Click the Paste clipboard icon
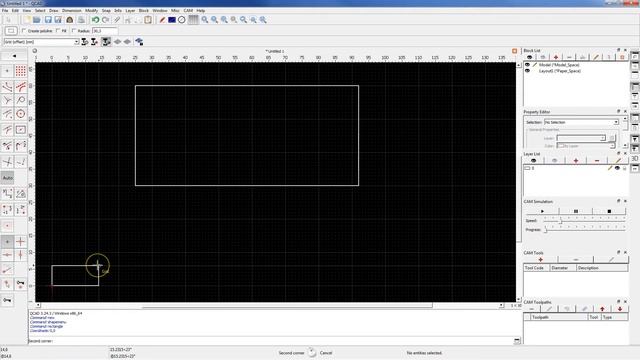The height and width of the screenshot is (360, 640). tap(148, 20)
